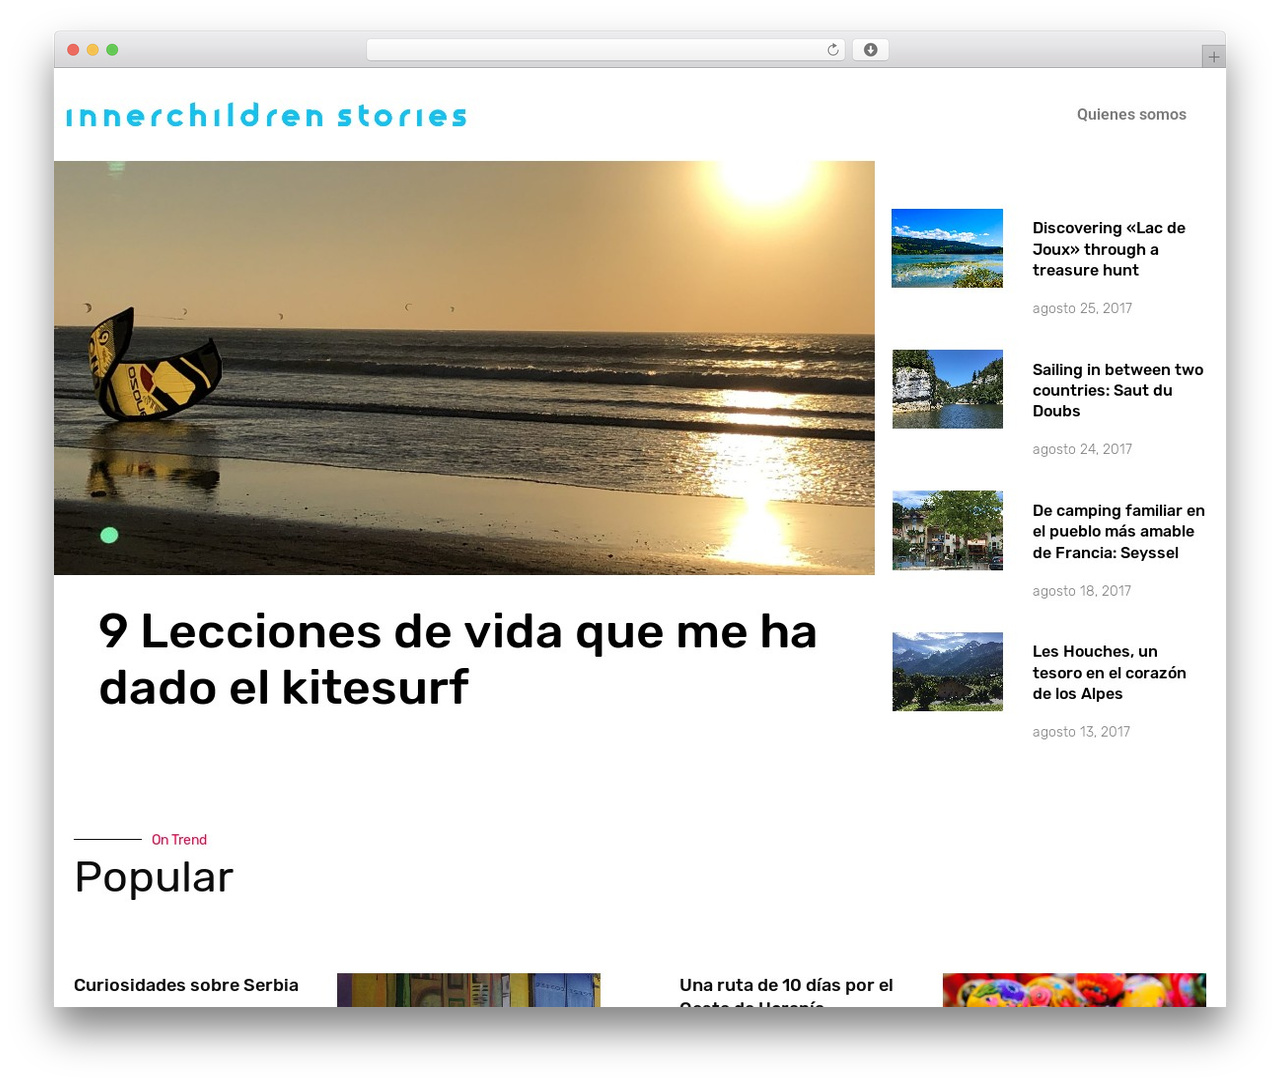Select the green slider dot on hero

pos(110,535)
